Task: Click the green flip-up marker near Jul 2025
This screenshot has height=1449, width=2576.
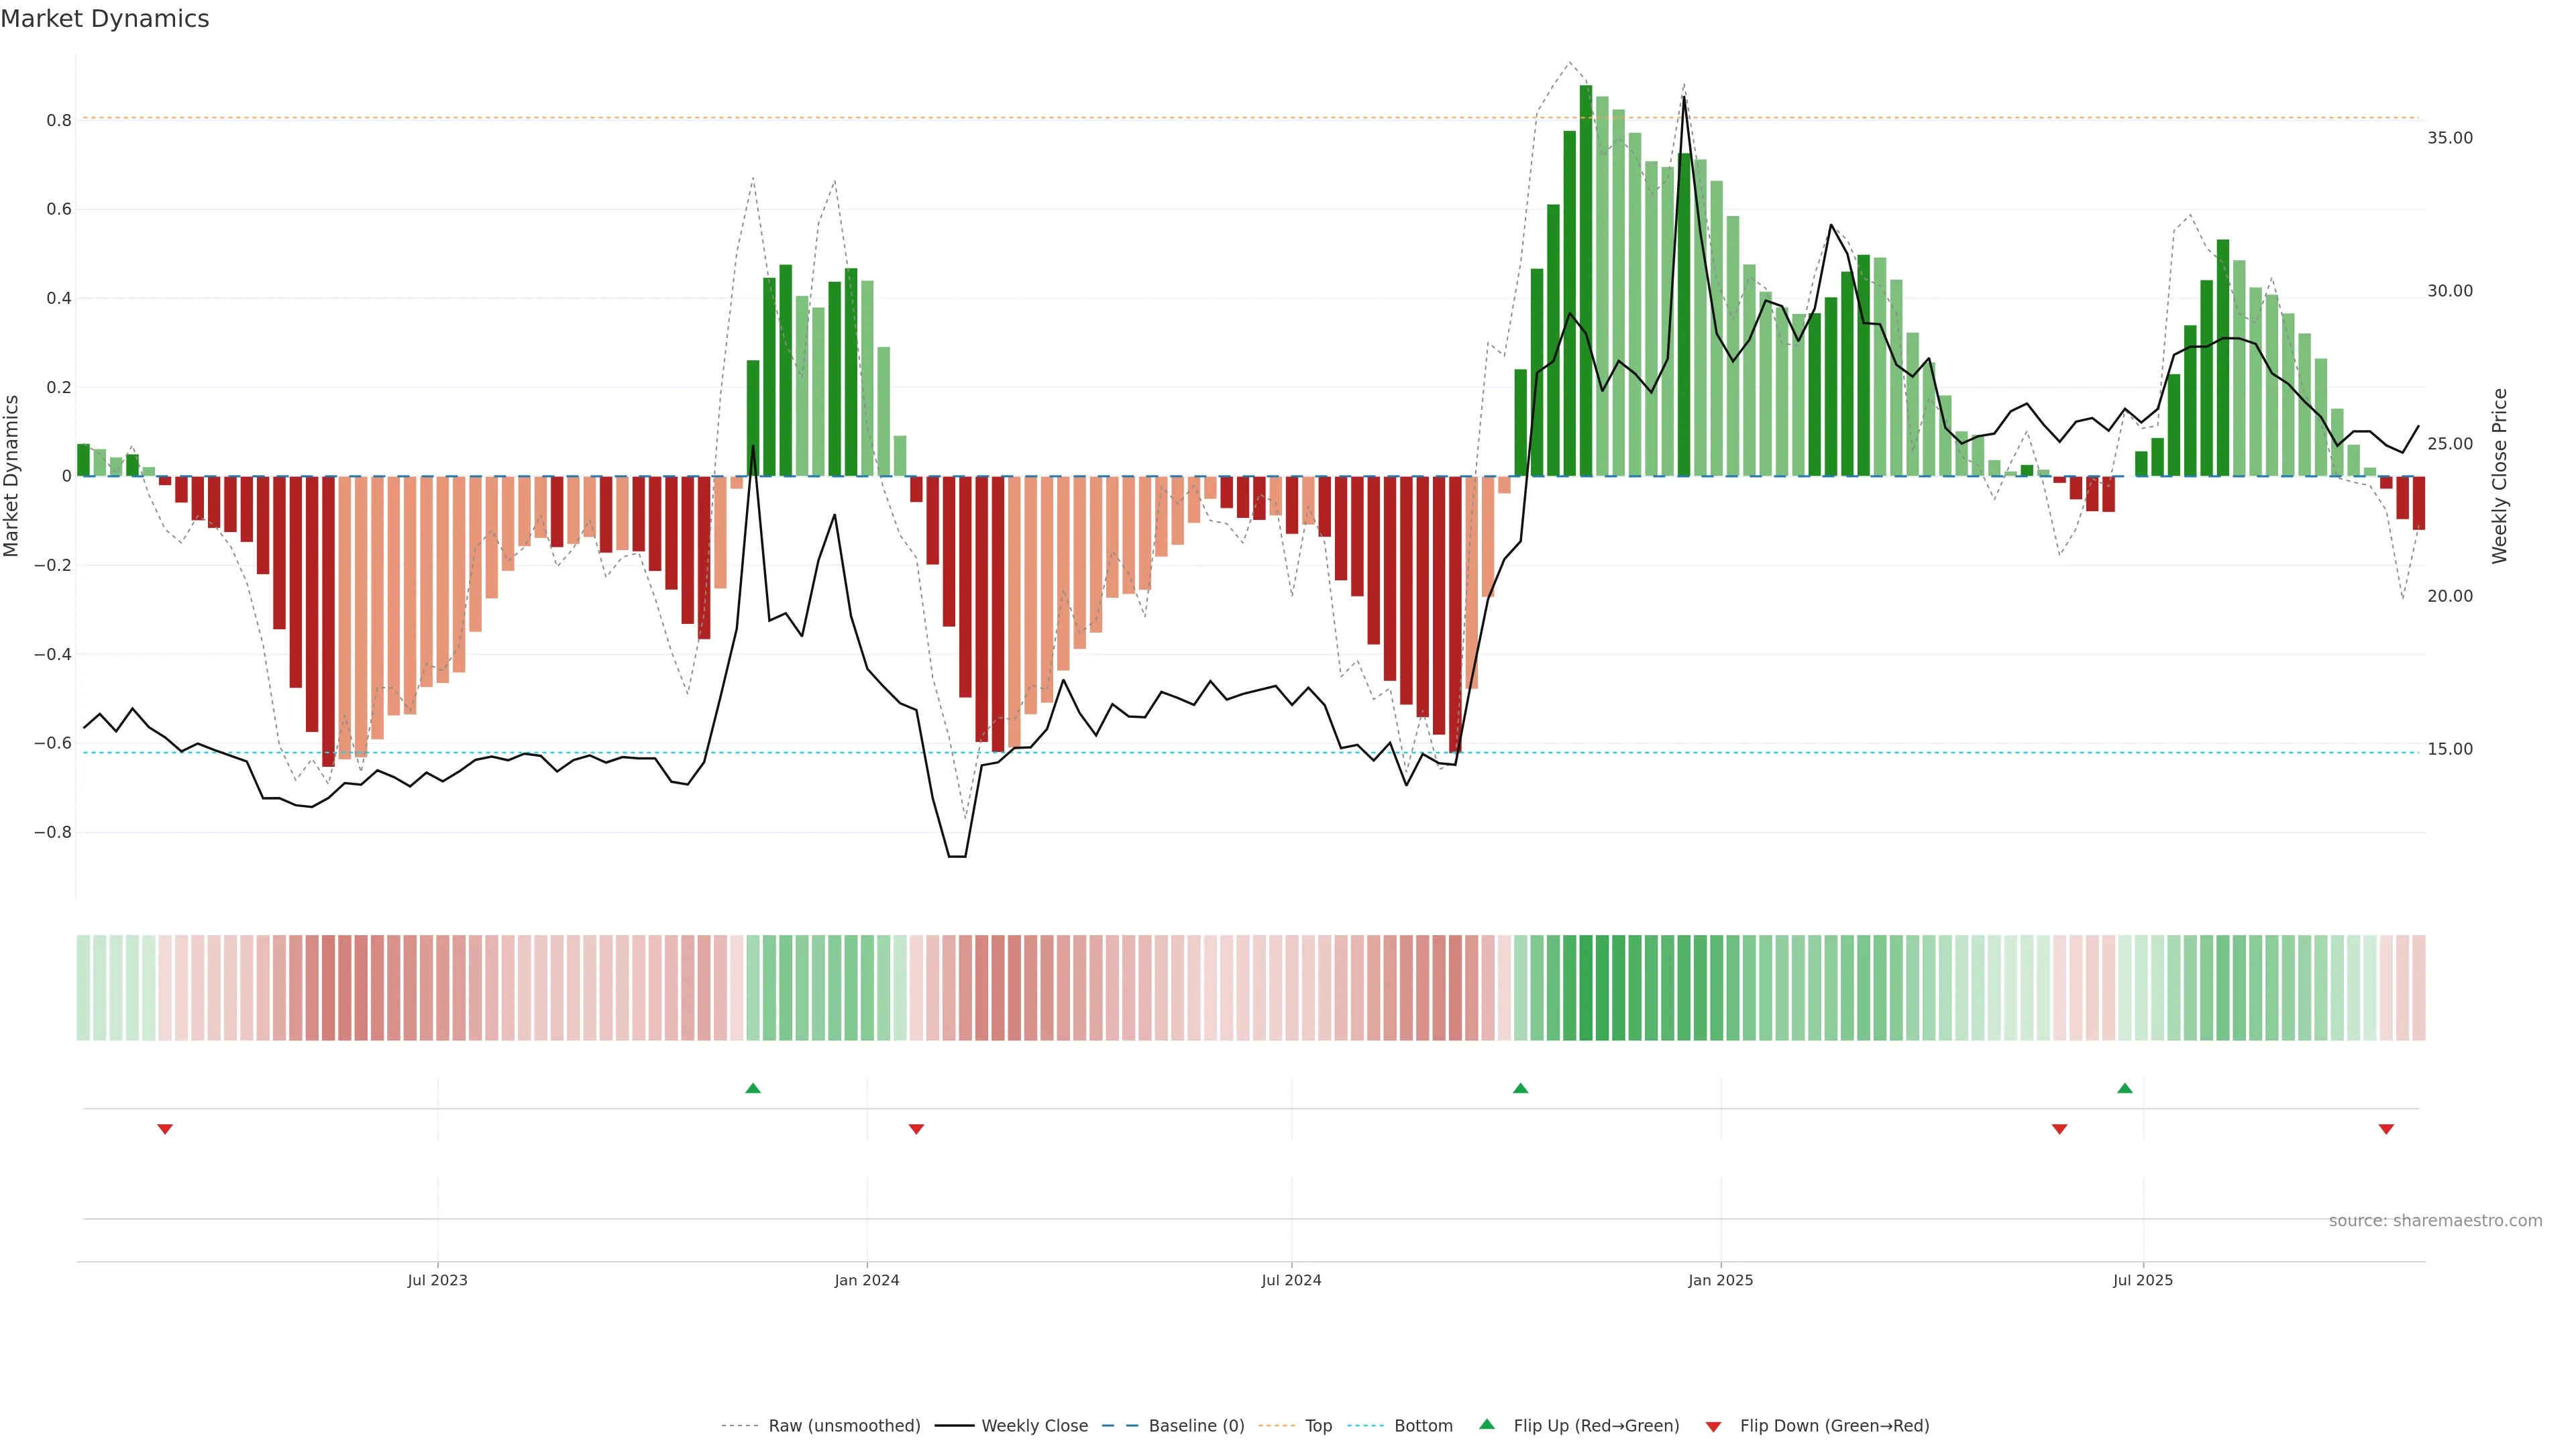Action: coord(2124,1088)
